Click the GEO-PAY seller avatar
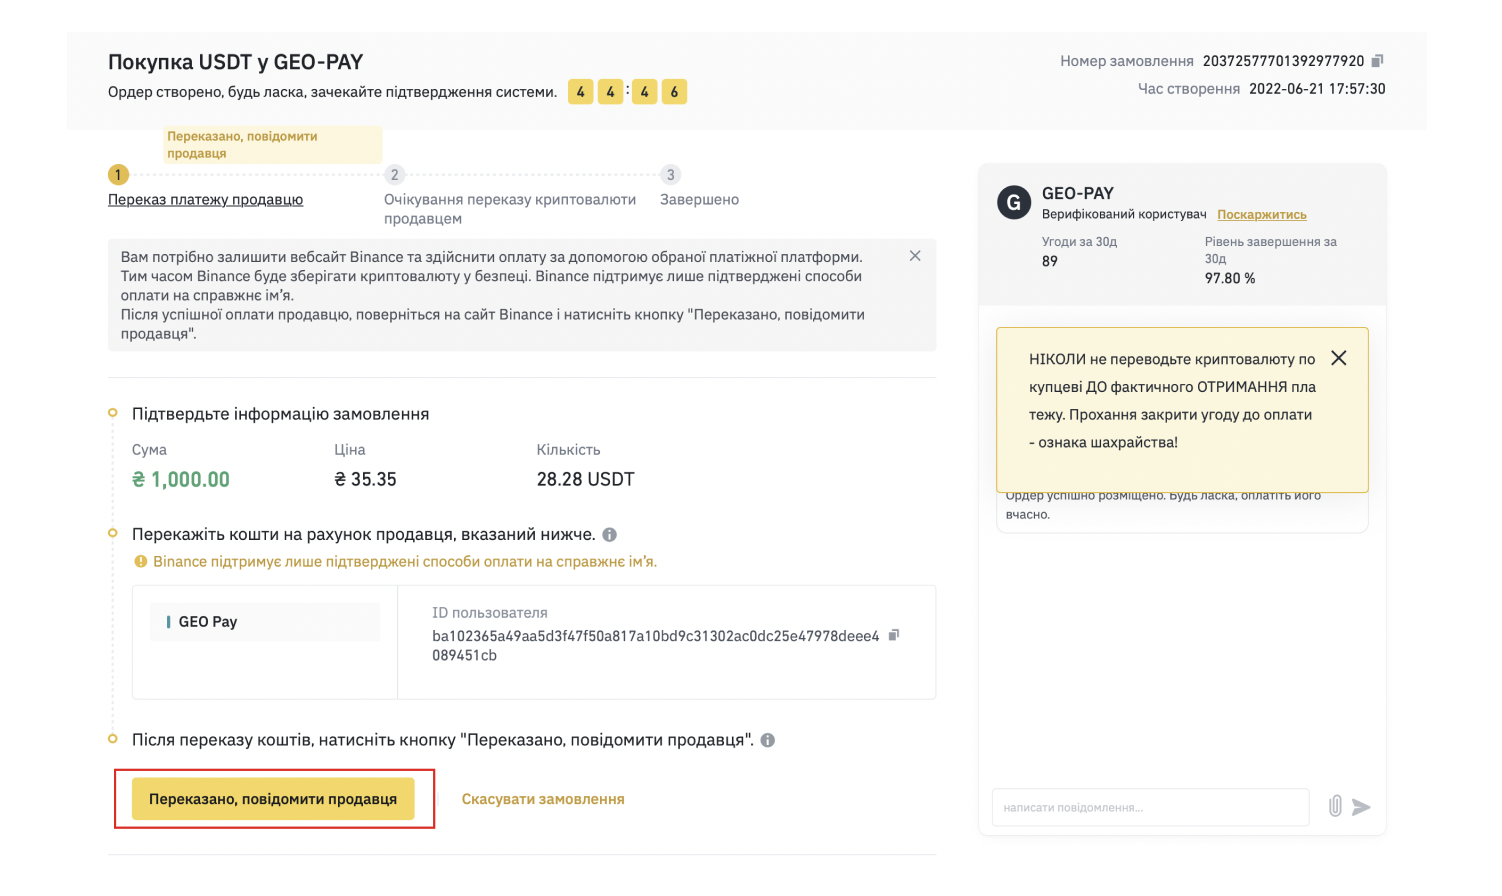Viewport: 1502px width, 896px height. point(1014,203)
